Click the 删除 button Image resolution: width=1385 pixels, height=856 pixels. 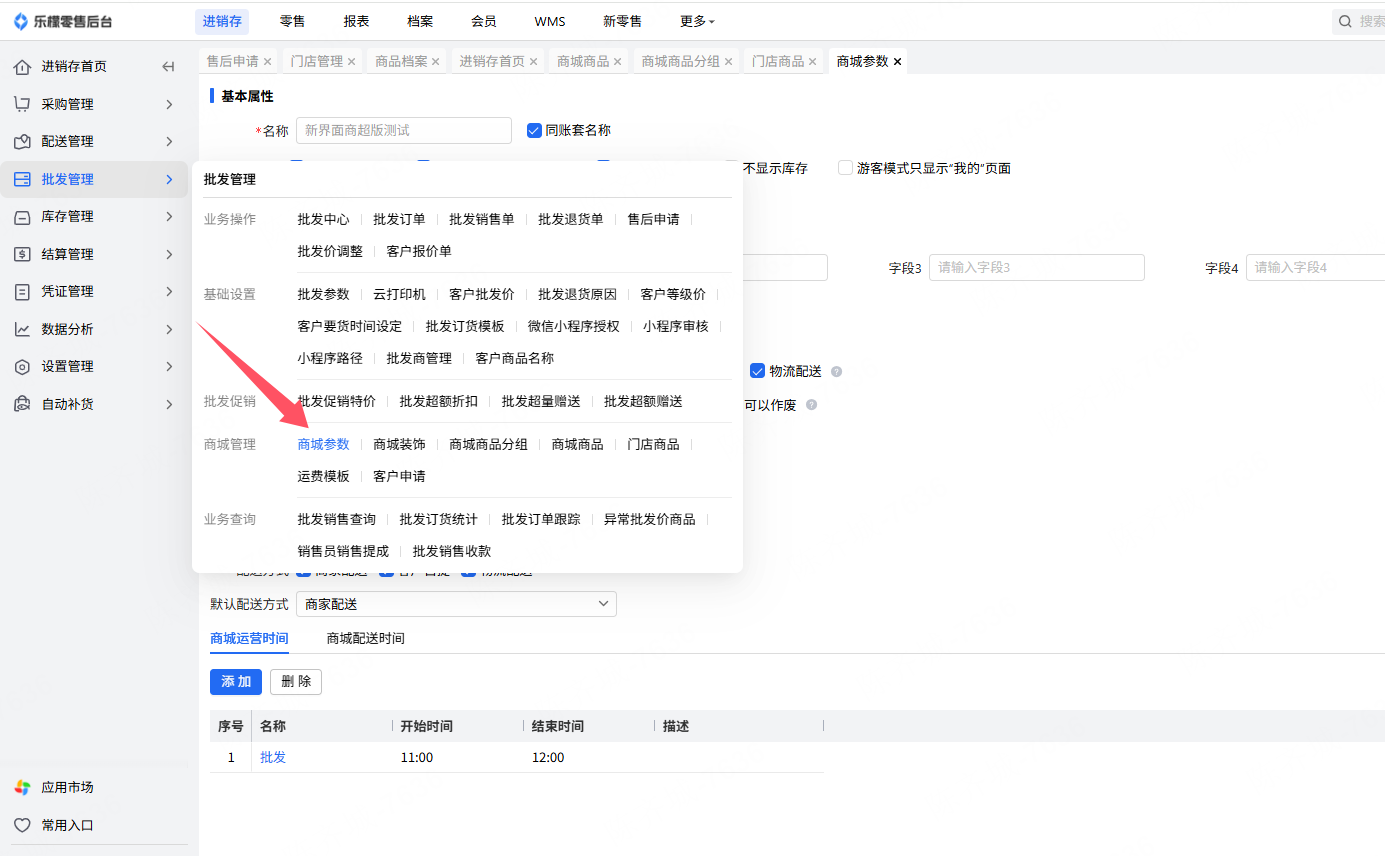click(296, 682)
